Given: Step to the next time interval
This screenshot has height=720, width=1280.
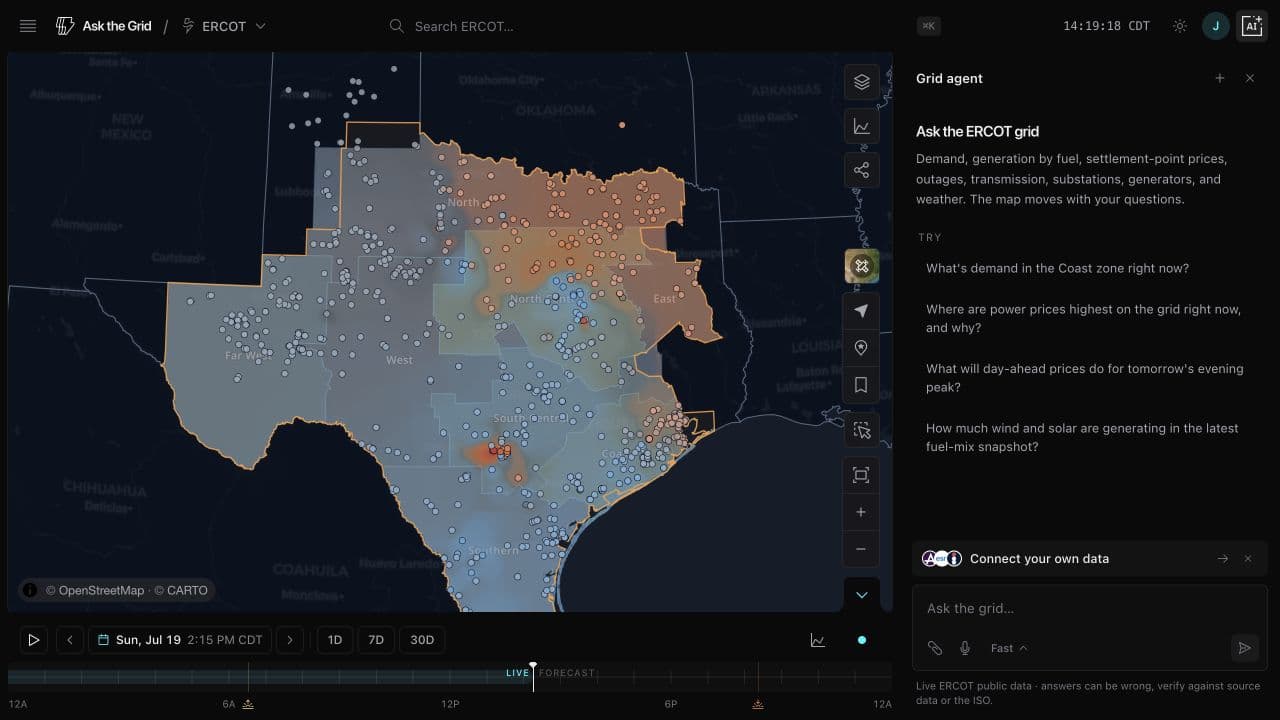Looking at the screenshot, I should tap(290, 640).
